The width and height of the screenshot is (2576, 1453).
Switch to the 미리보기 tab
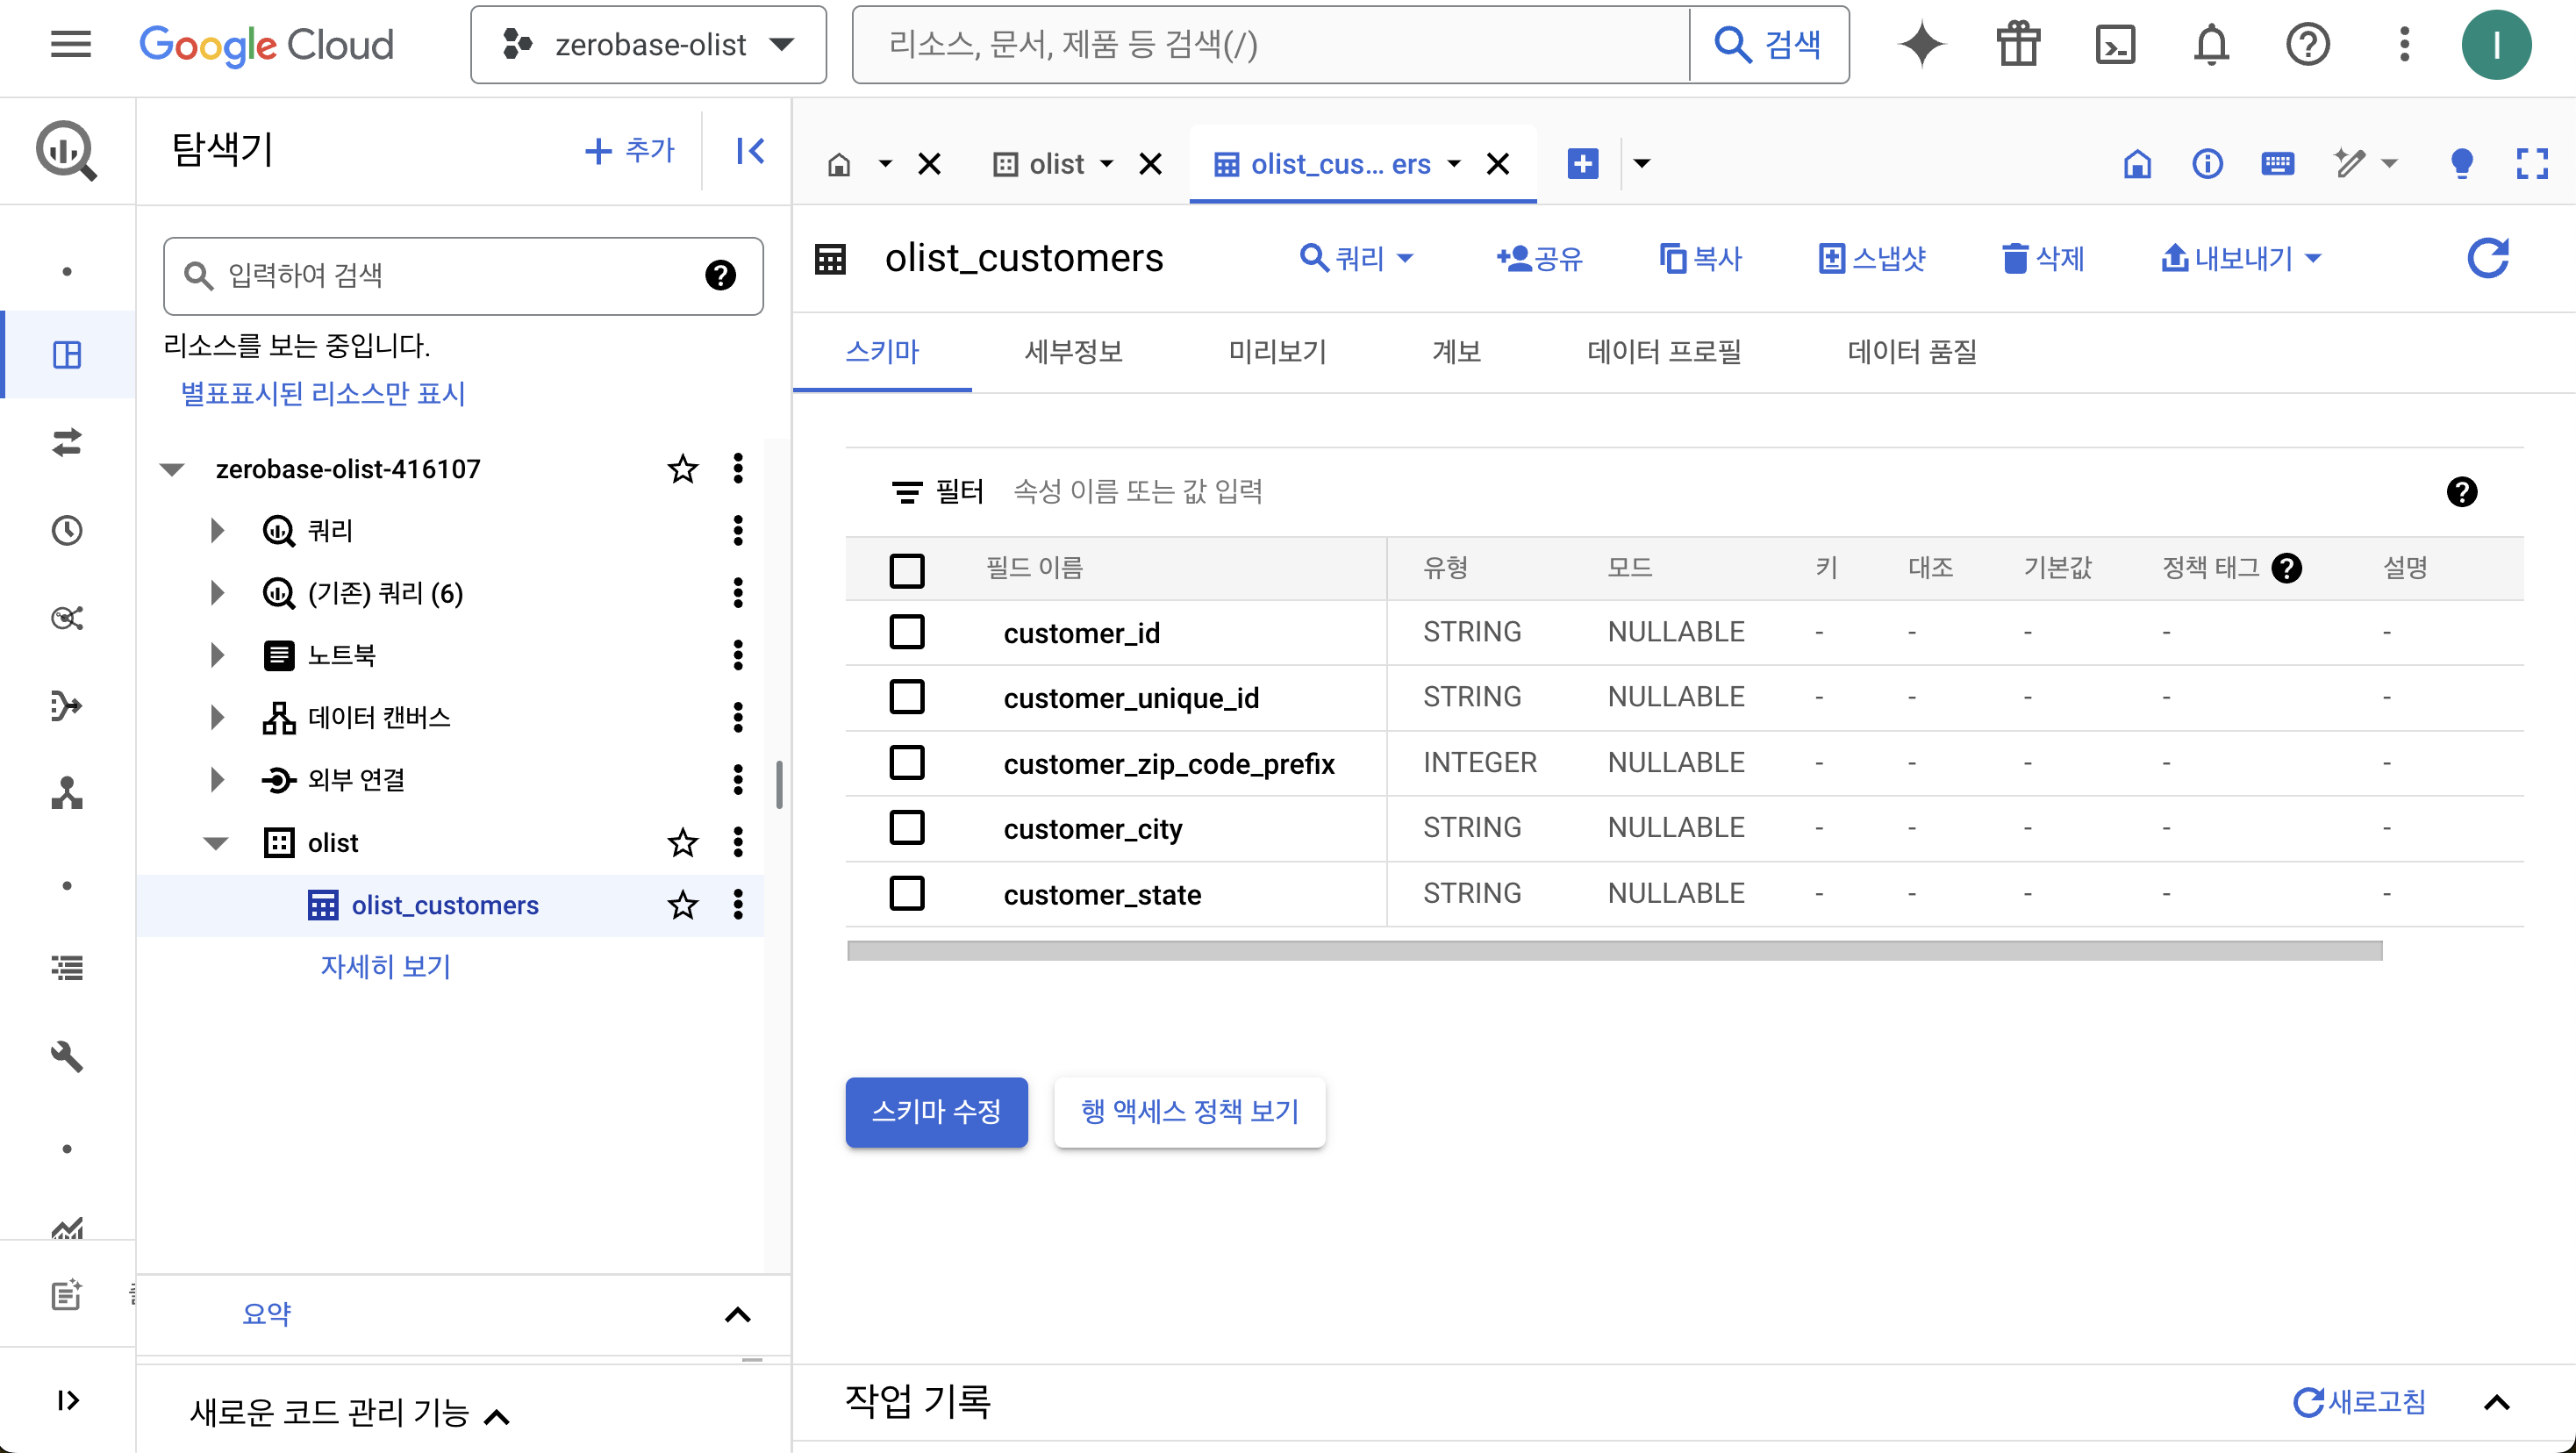coord(1277,352)
